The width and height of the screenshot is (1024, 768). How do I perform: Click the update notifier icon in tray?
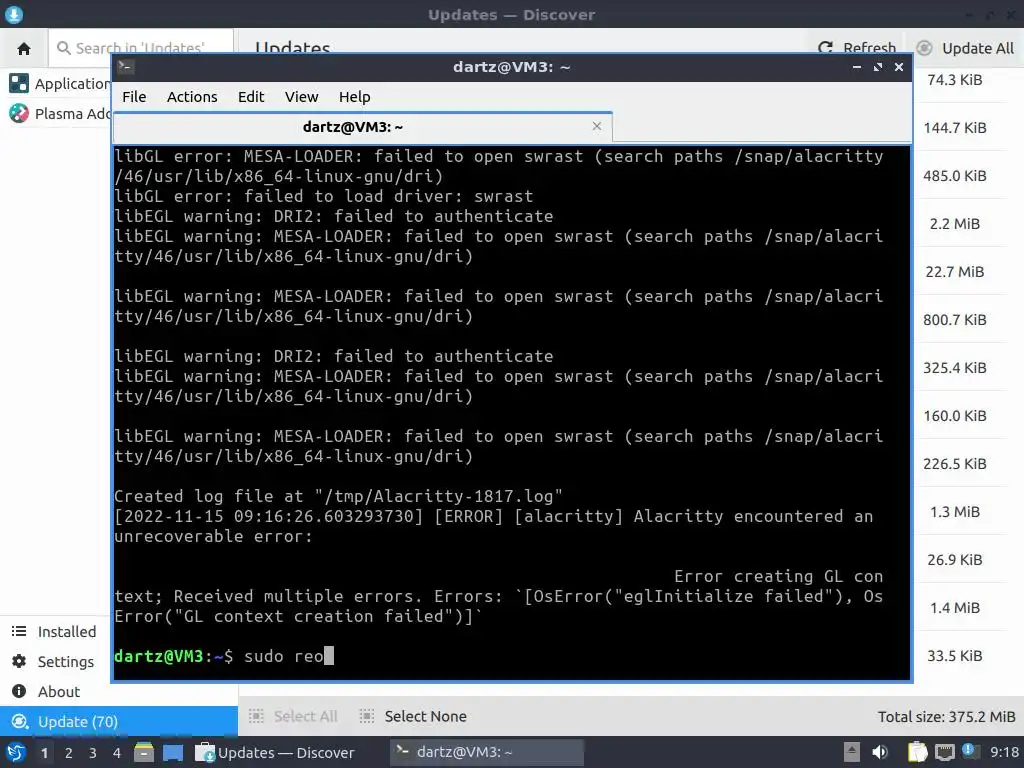tap(969, 751)
